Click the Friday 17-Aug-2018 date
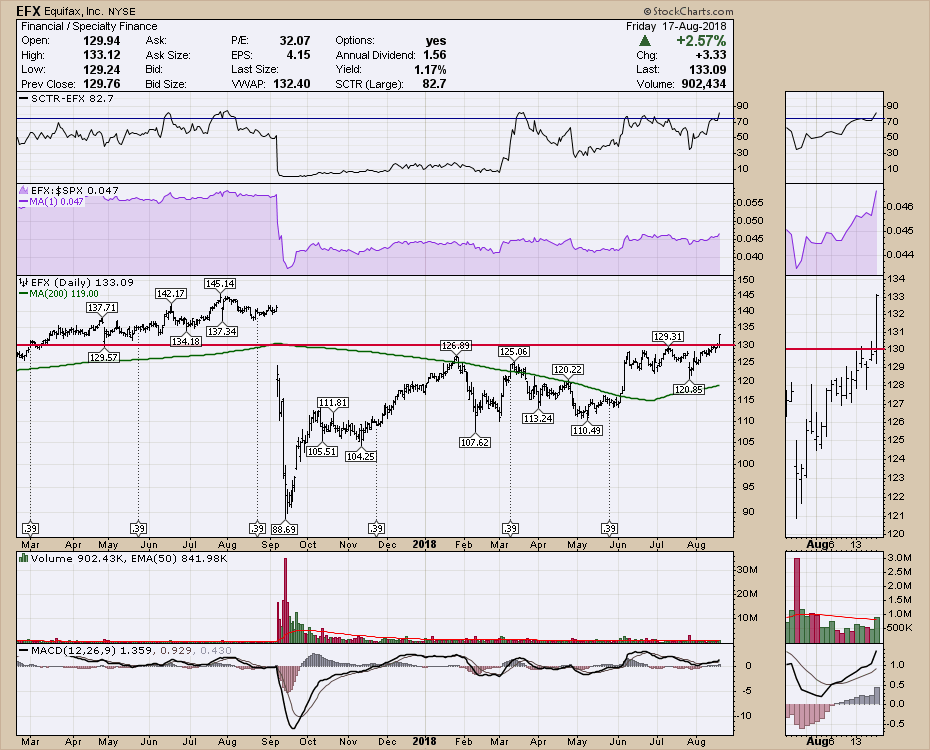The image size is (930, 750). 676,26
